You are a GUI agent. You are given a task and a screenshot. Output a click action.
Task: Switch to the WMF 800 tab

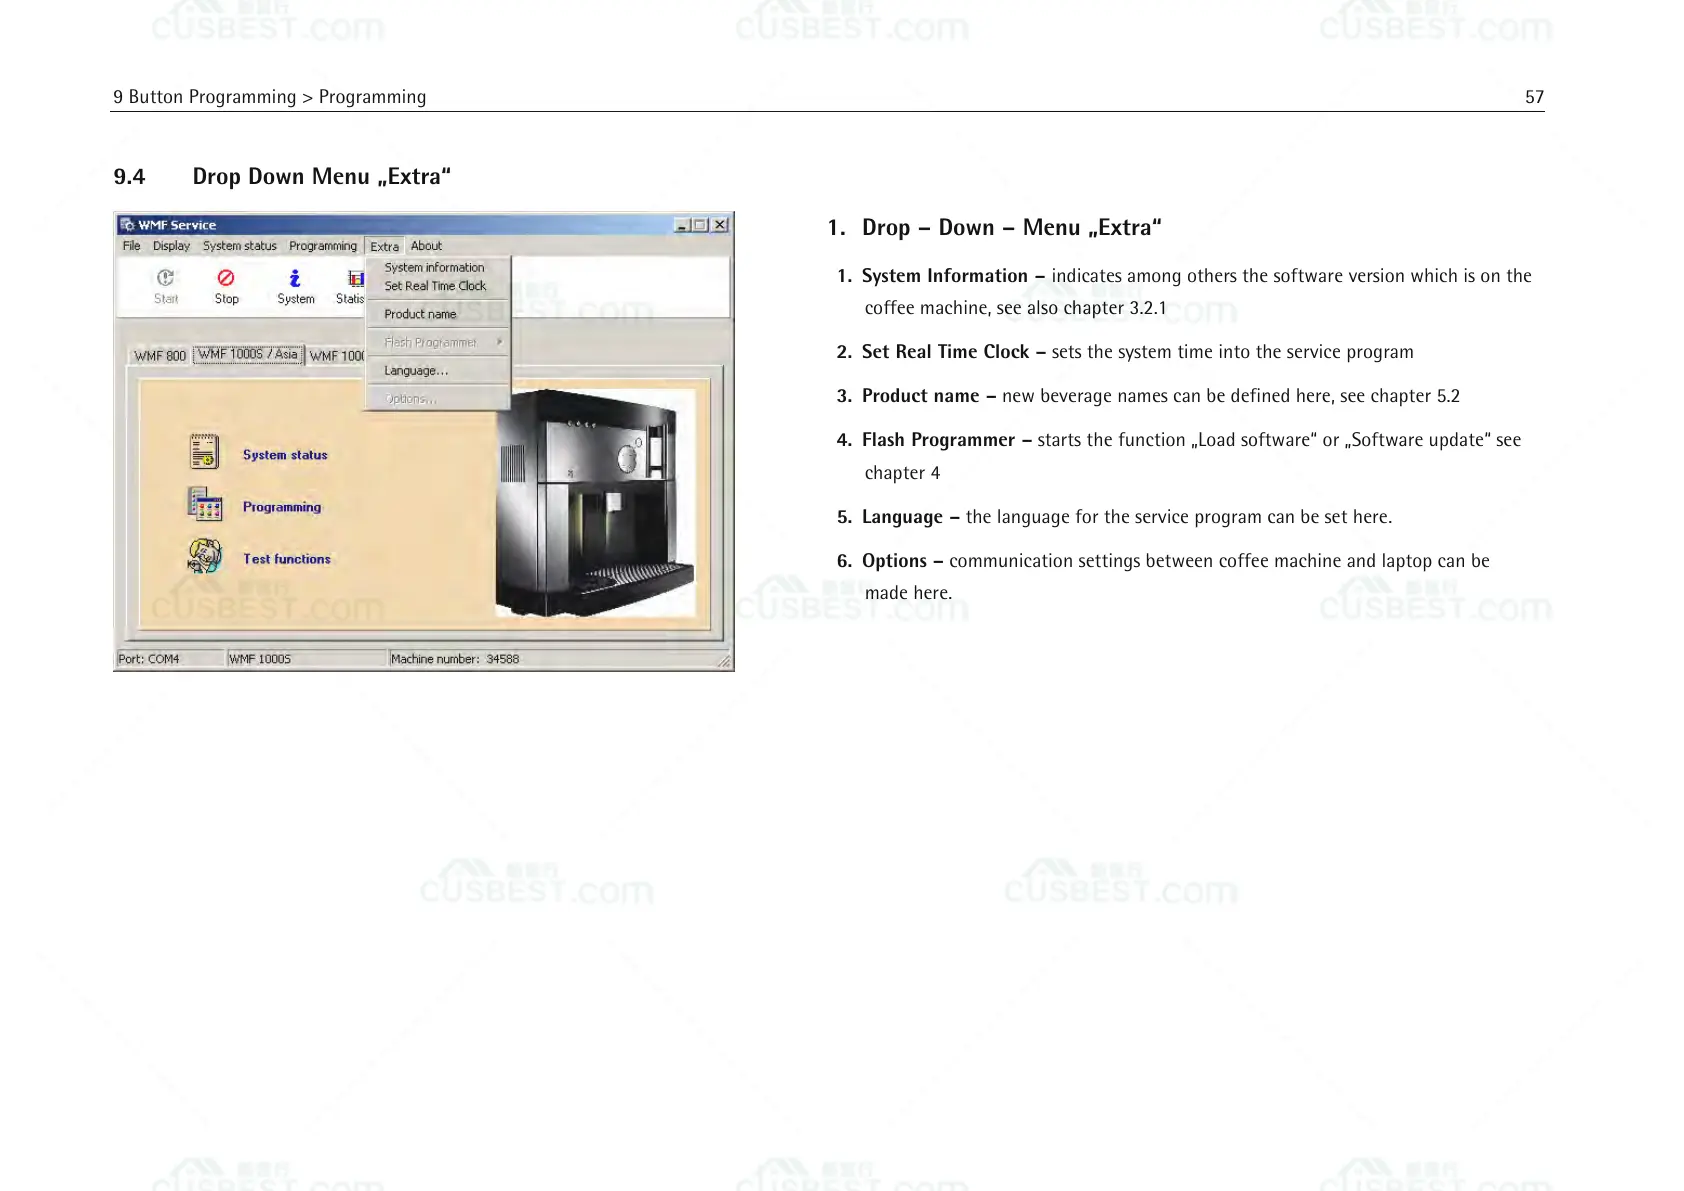[160, 356]
